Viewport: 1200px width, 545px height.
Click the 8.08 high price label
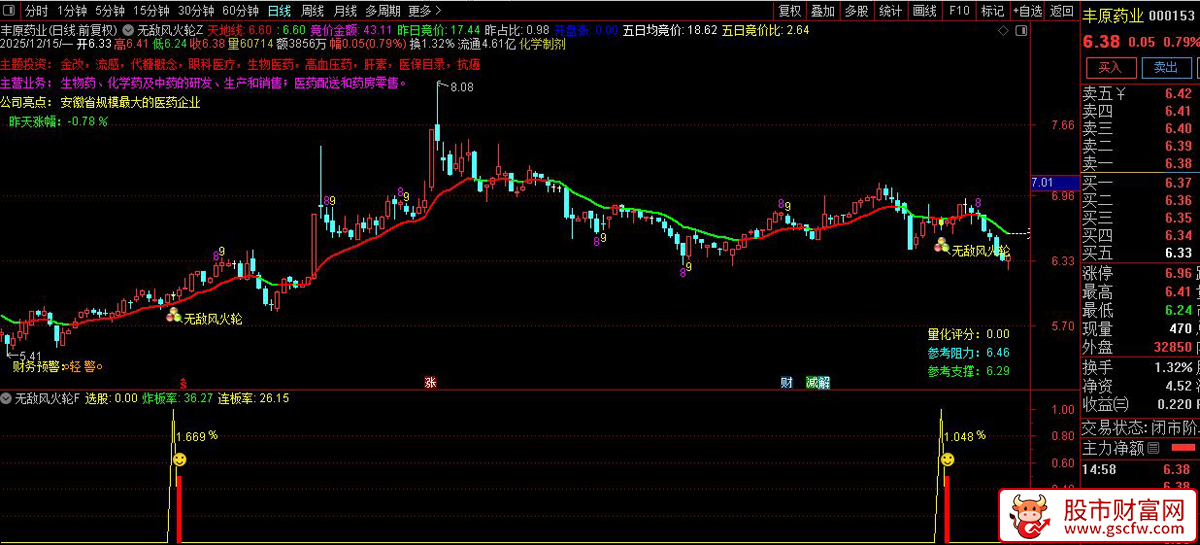click(x=461, y=88)
